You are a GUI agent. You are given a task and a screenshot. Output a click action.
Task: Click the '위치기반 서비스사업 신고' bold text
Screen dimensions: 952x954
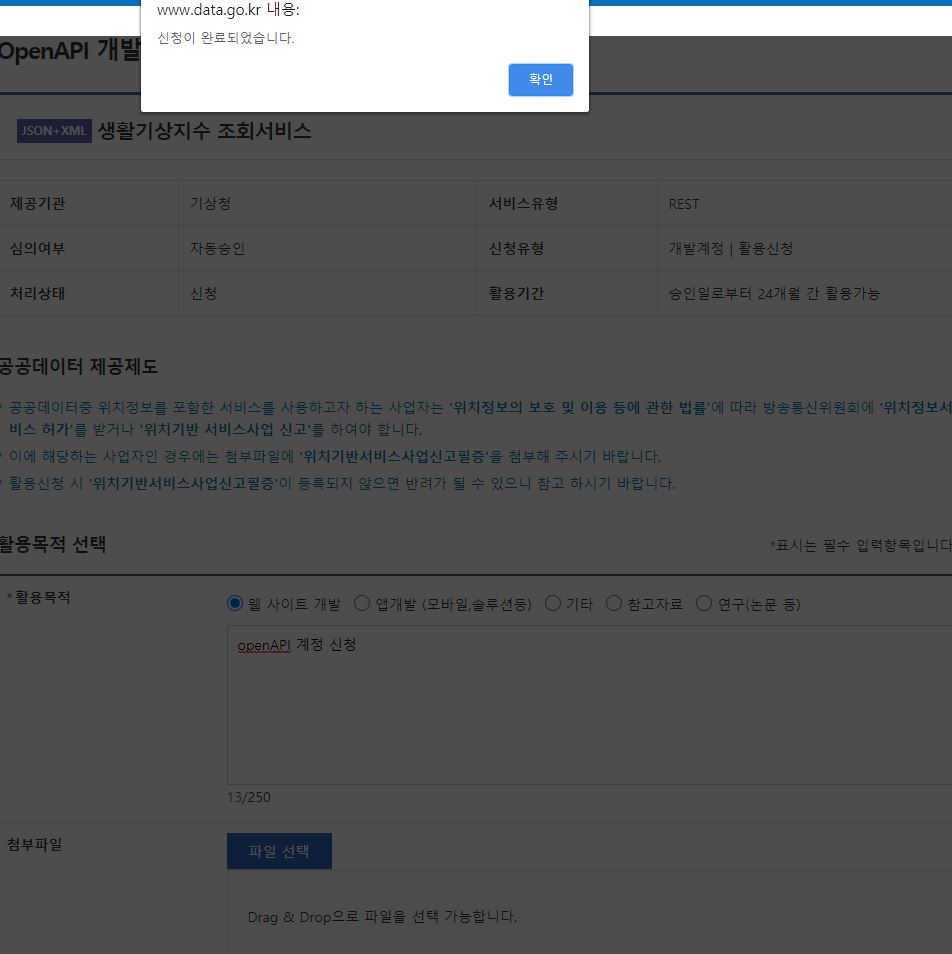point(226,429)
